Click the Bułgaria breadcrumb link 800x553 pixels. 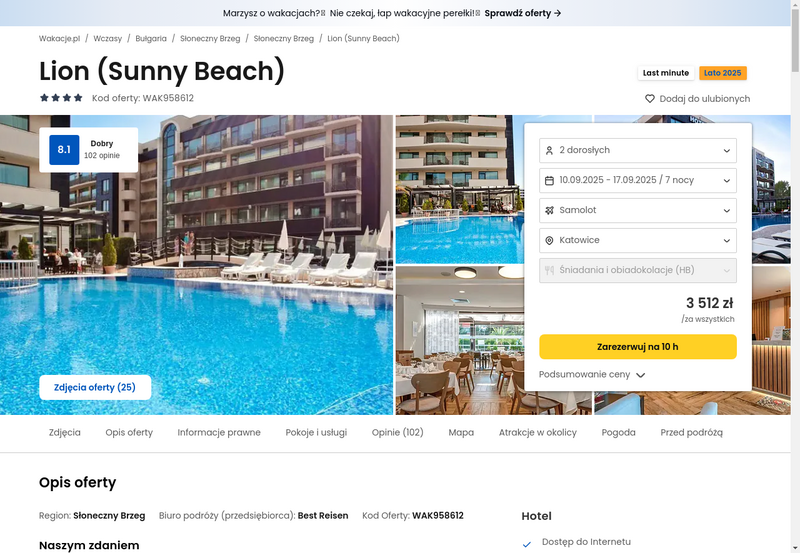tap(151, 38)
